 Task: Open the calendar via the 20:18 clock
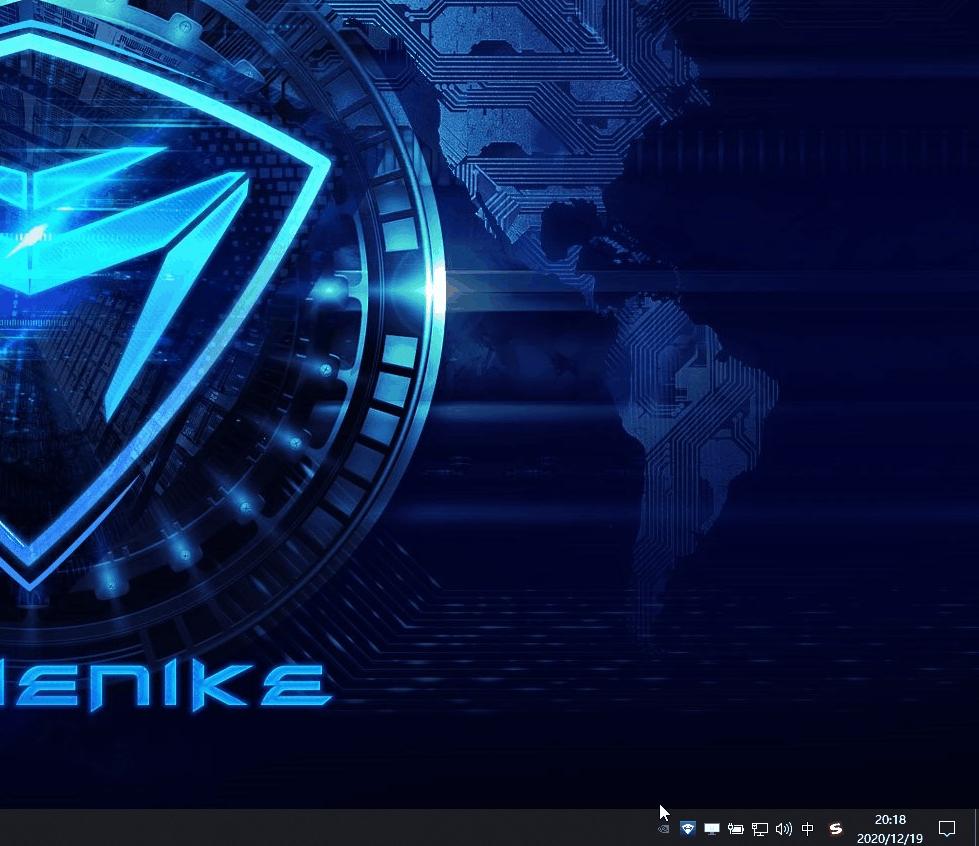click(890, 820)
